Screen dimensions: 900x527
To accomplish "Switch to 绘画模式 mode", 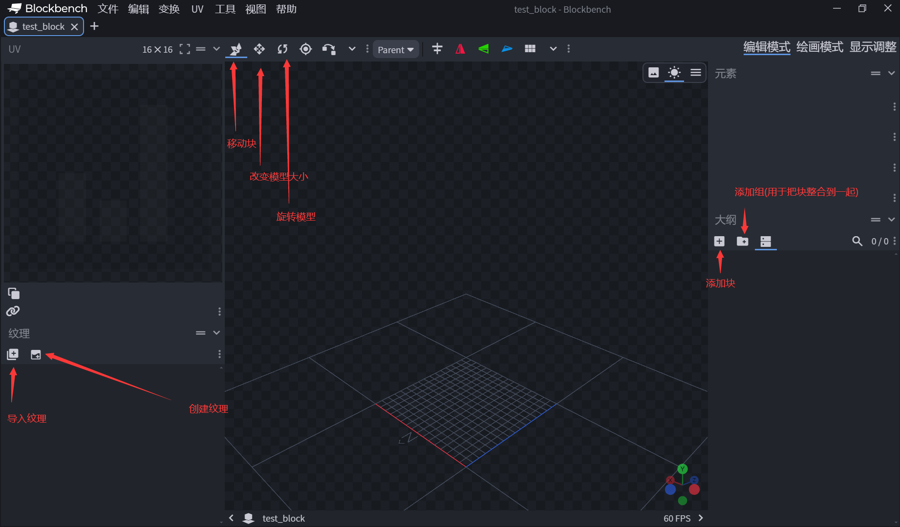I will 819,47.
